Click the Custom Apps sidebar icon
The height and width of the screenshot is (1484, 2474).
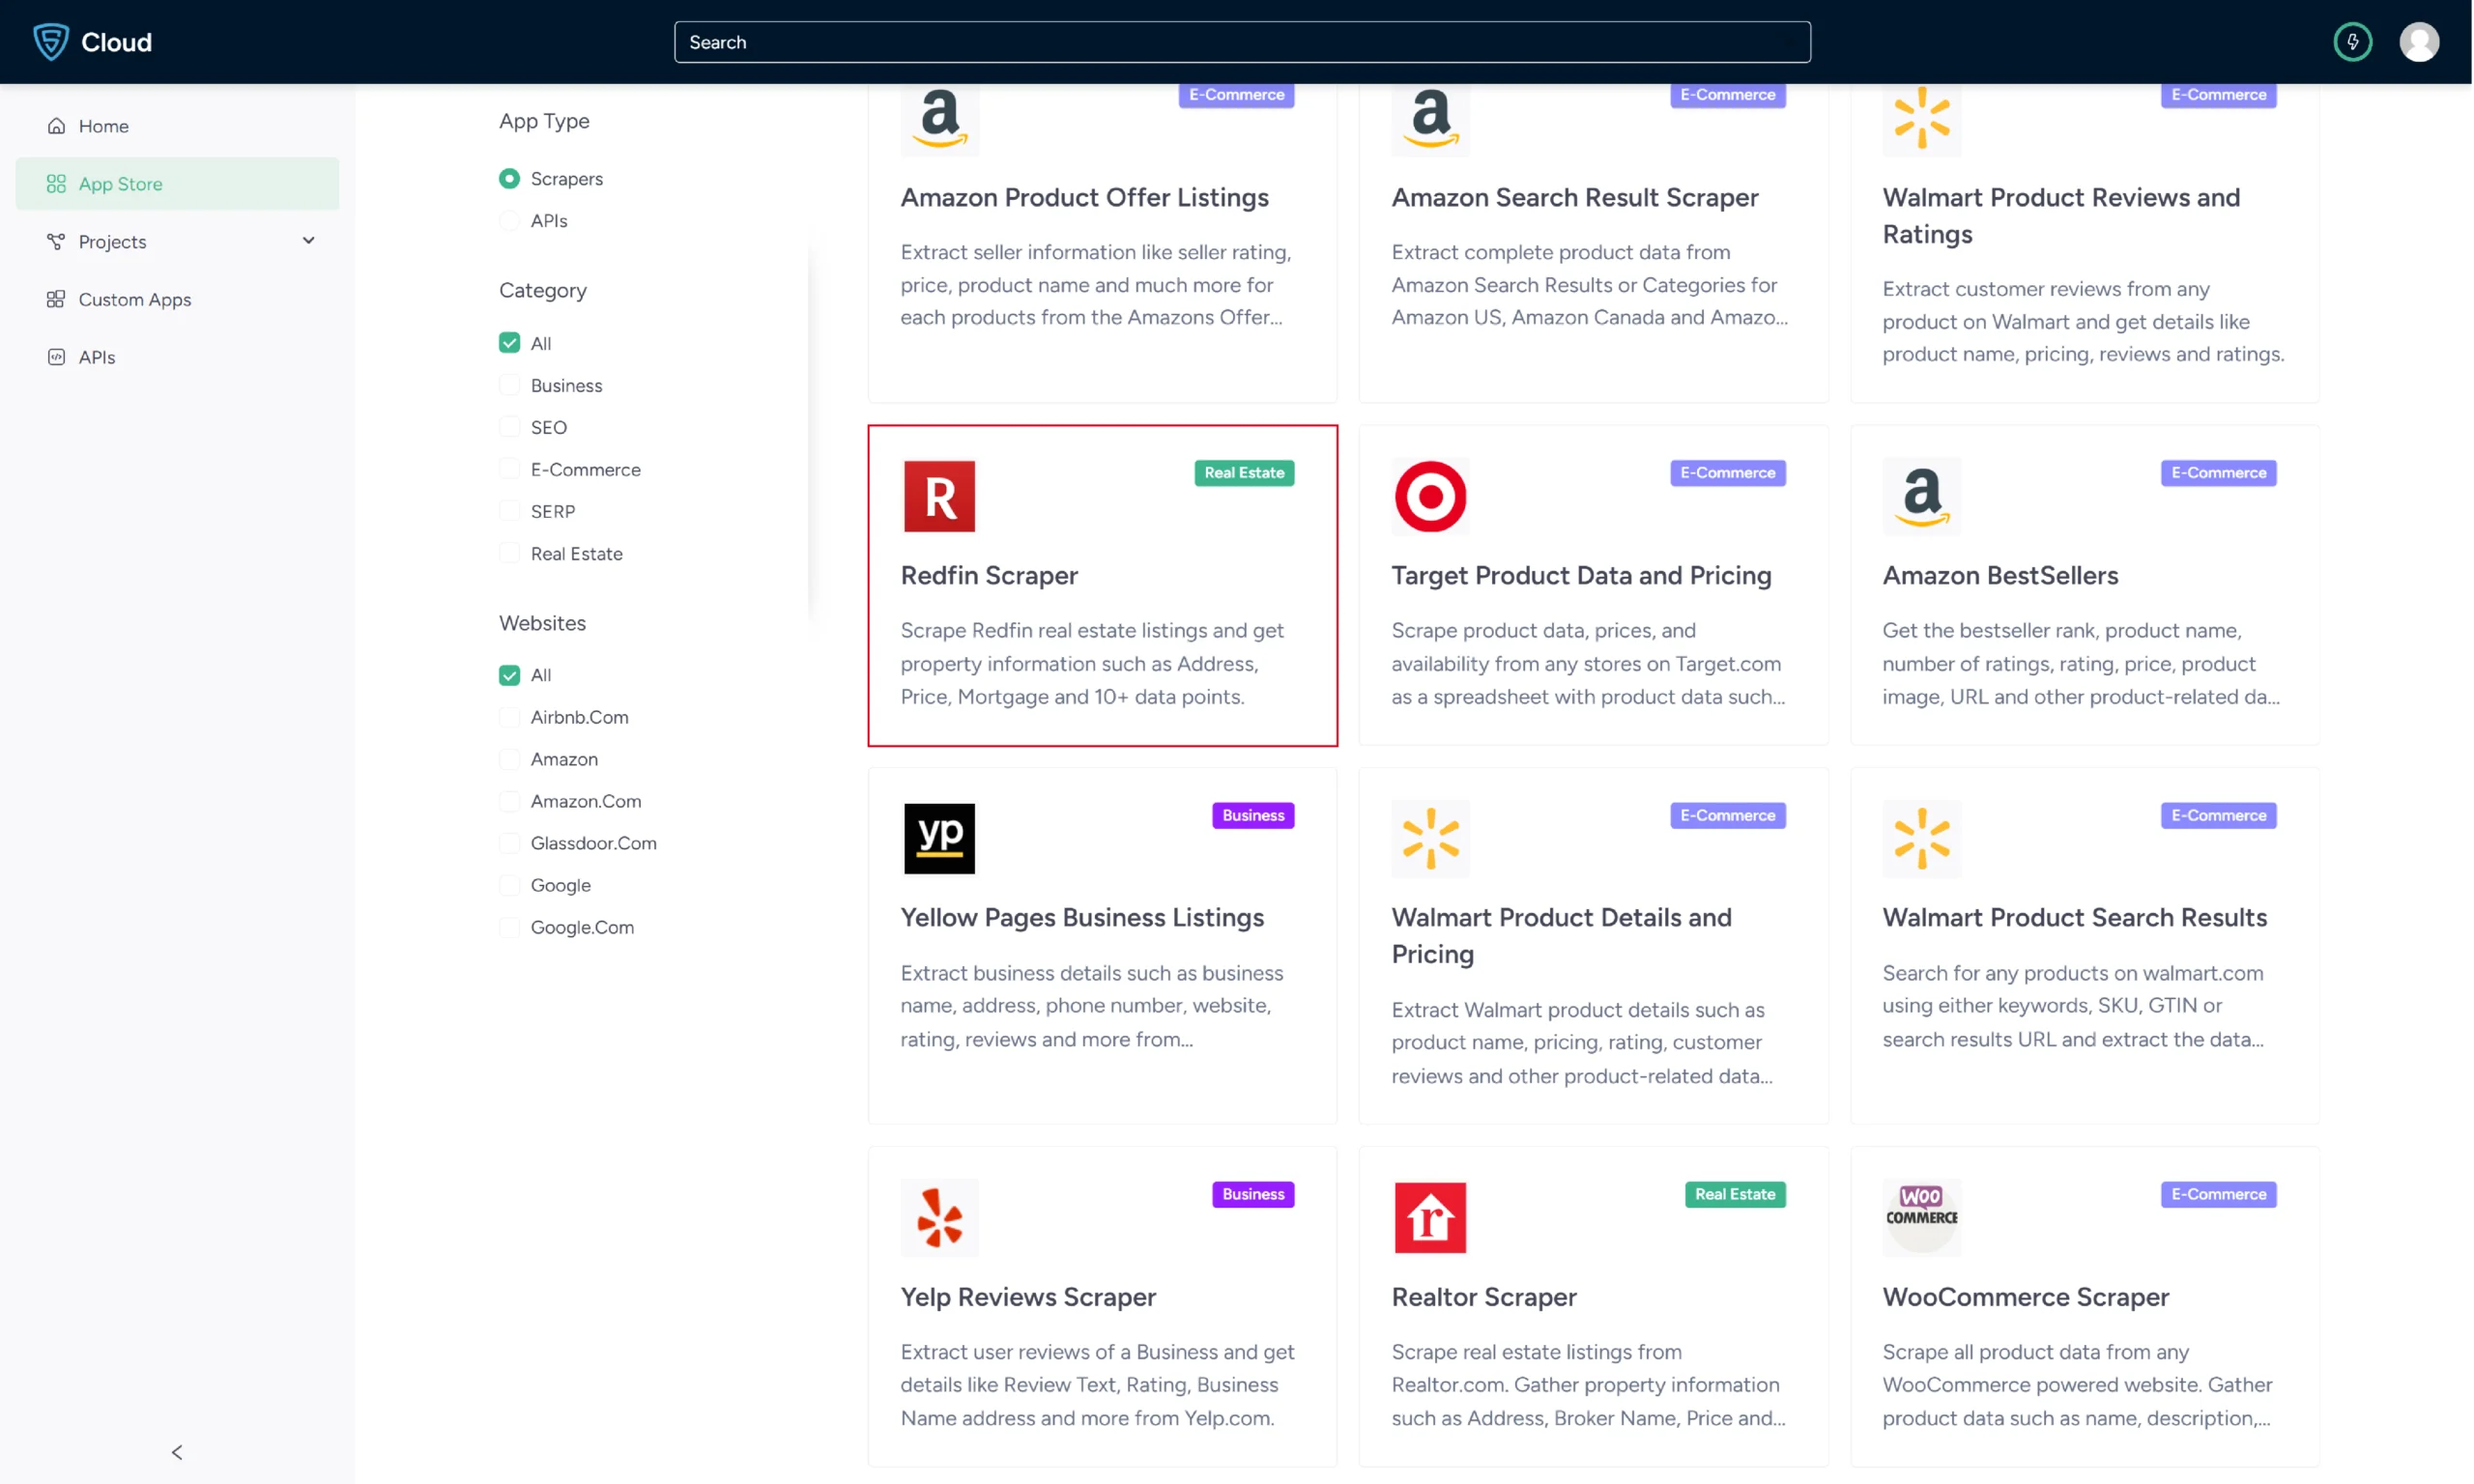coord(56,299)
